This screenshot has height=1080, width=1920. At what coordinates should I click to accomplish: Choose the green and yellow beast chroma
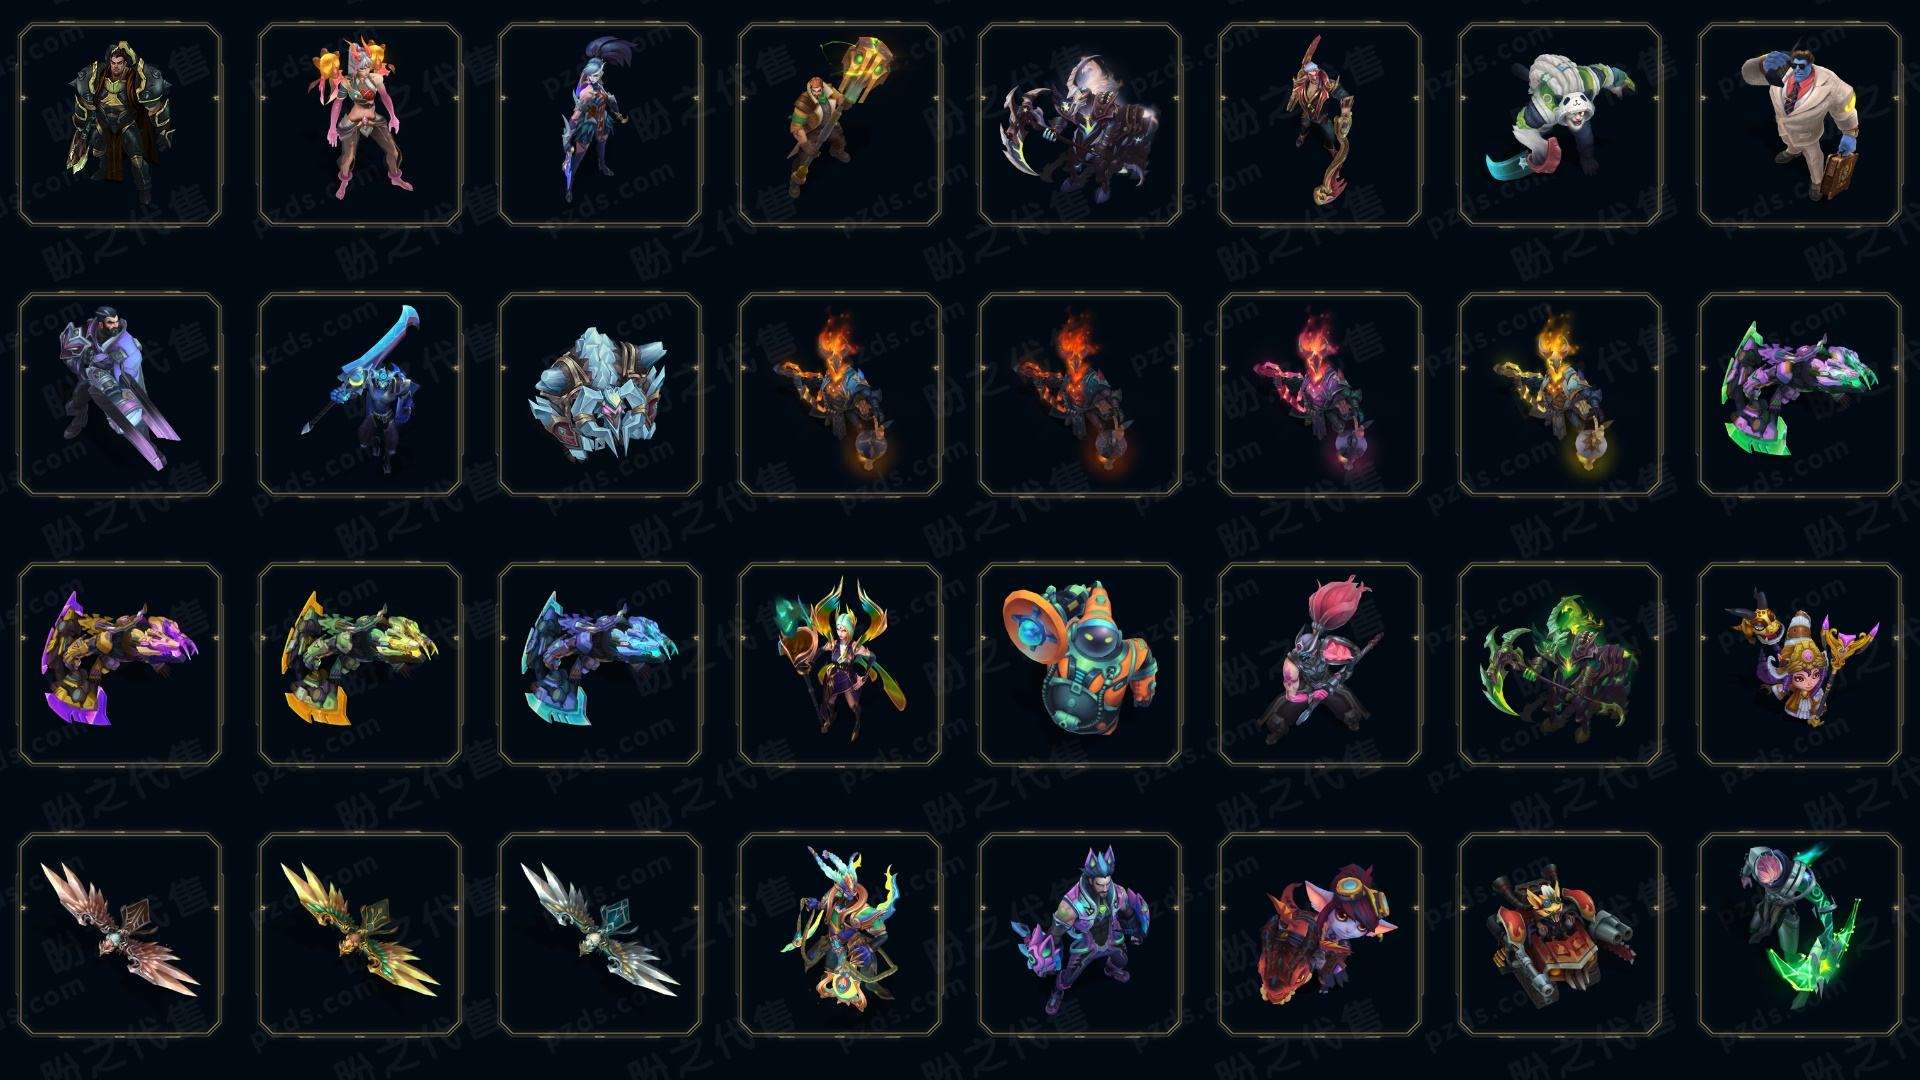click(x=360, y=663)
